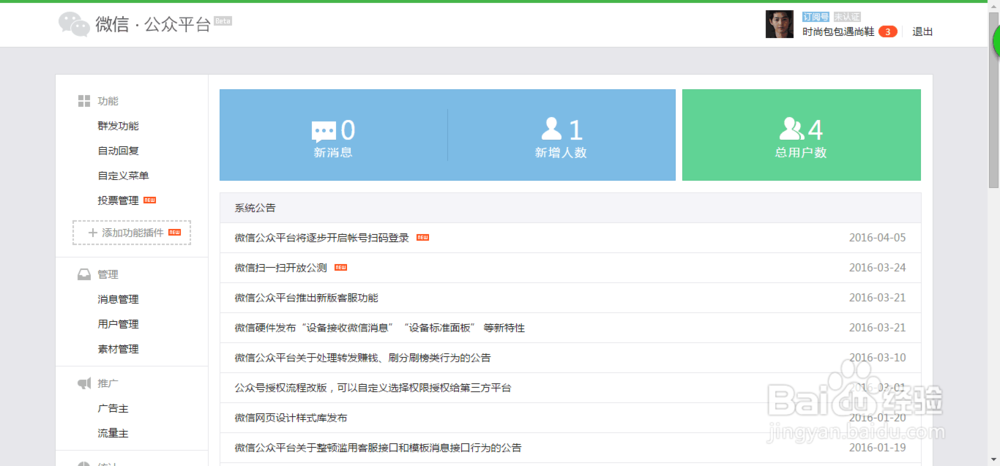Click the NEW badge beside 帐号扫码登录 announcement
Image resolution: width=1000 pixels, height=466 pixels.
point(423,238)
